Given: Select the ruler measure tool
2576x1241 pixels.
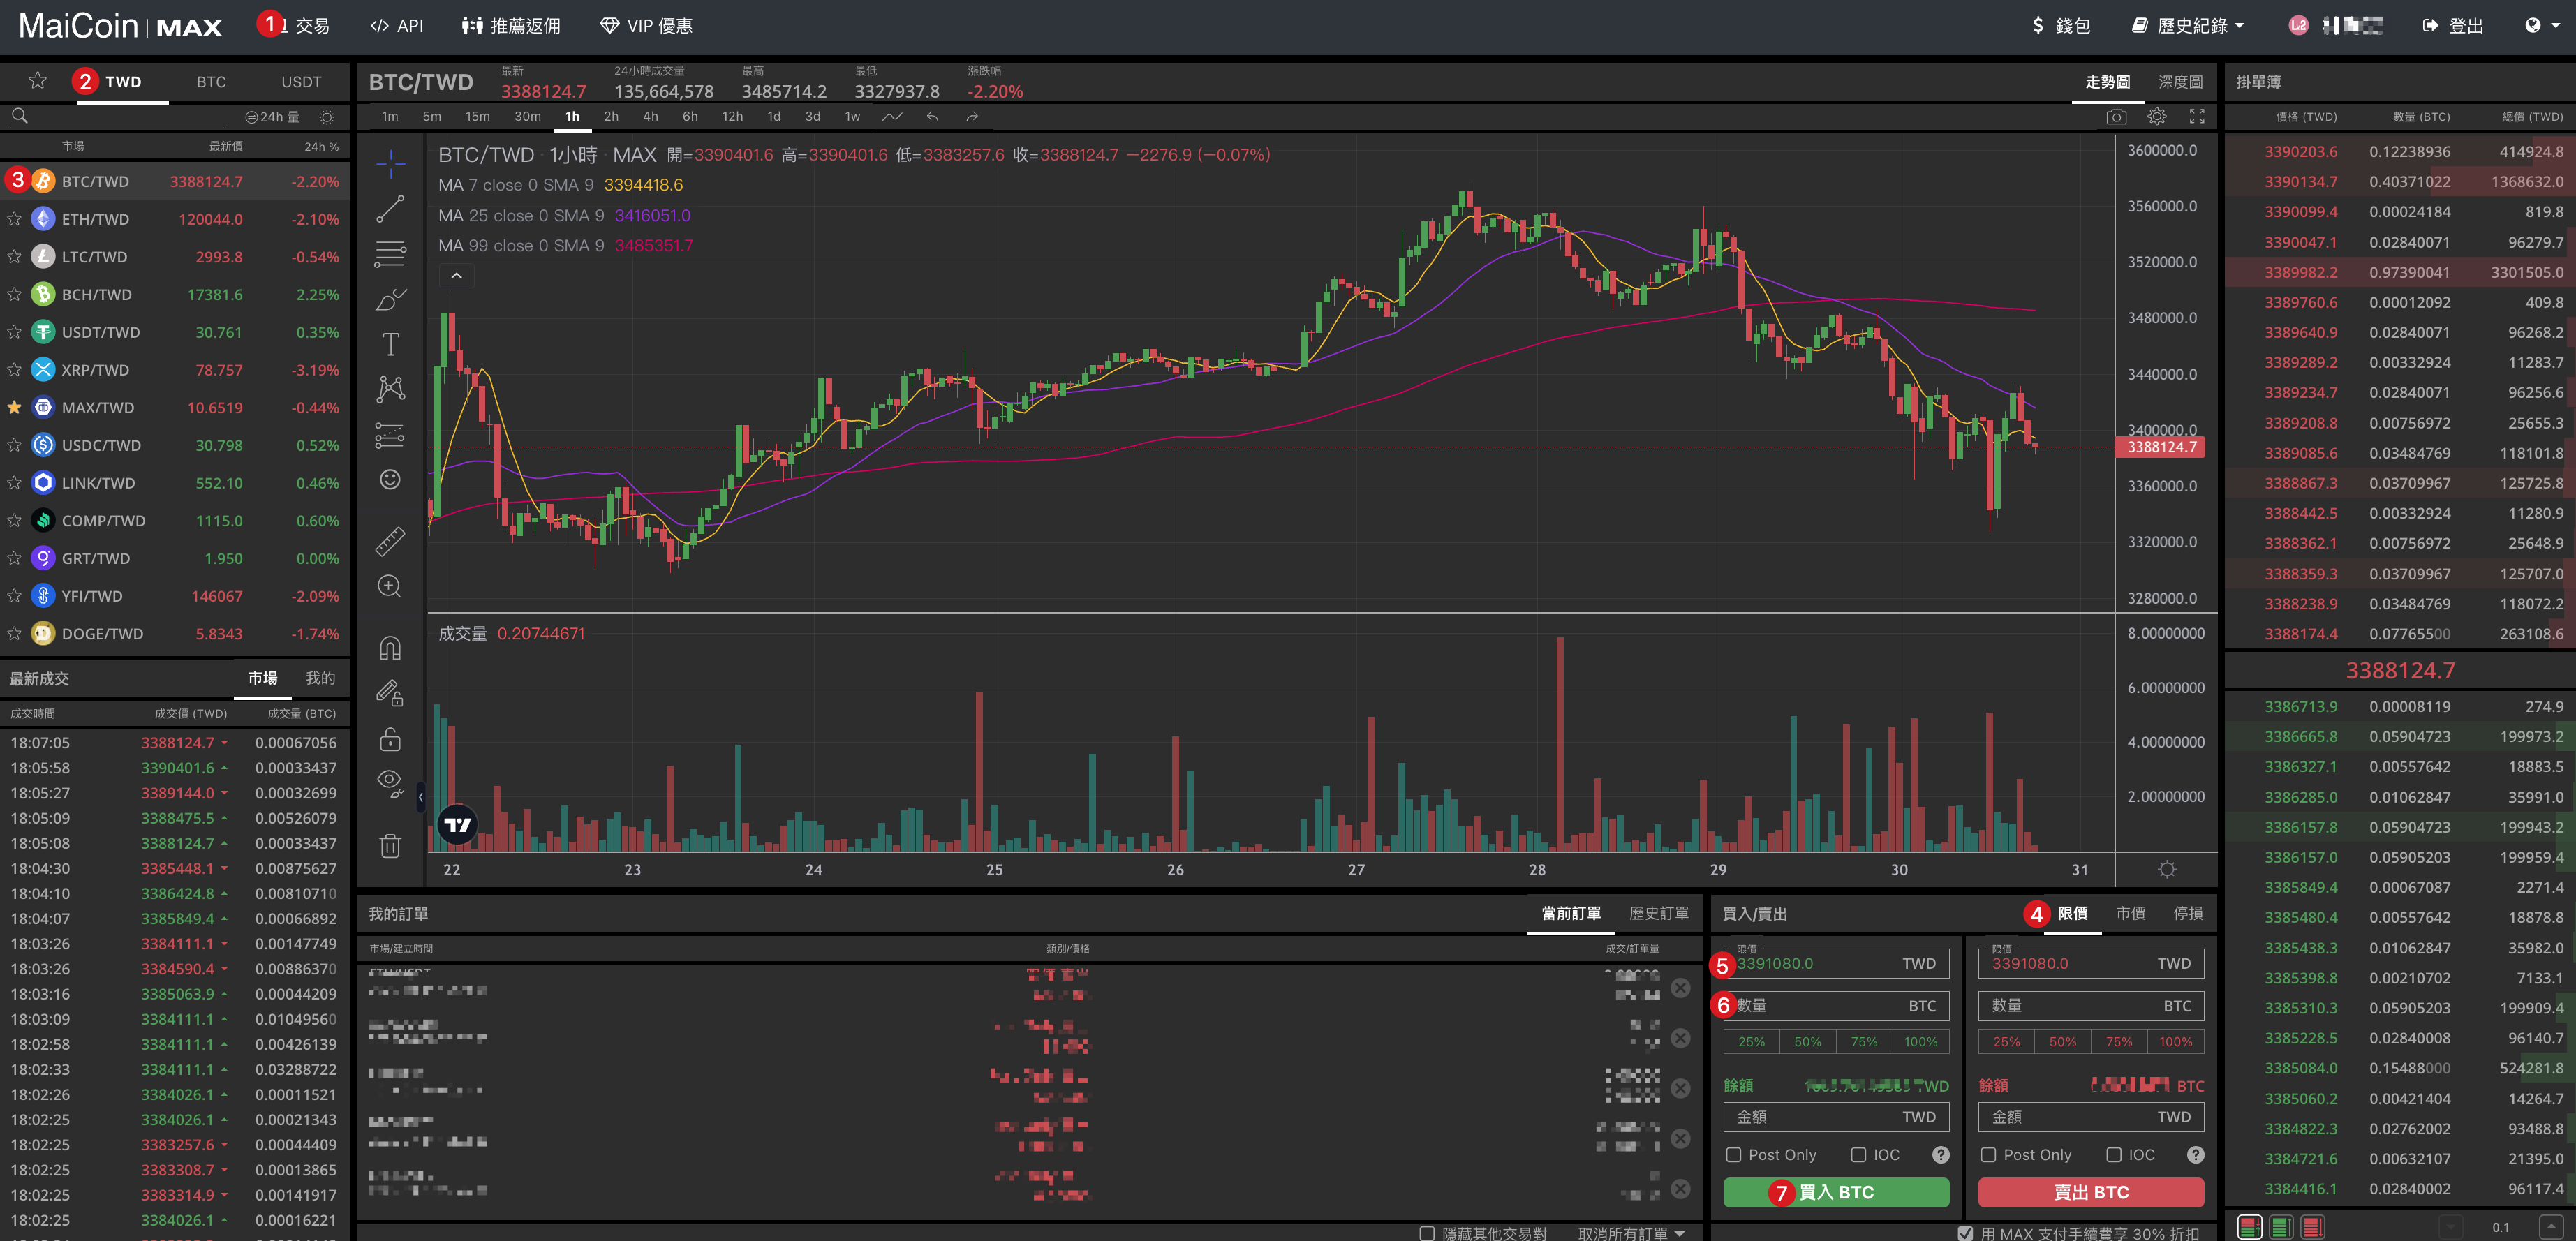Looking at the screenshot, I should click(390, 541).
